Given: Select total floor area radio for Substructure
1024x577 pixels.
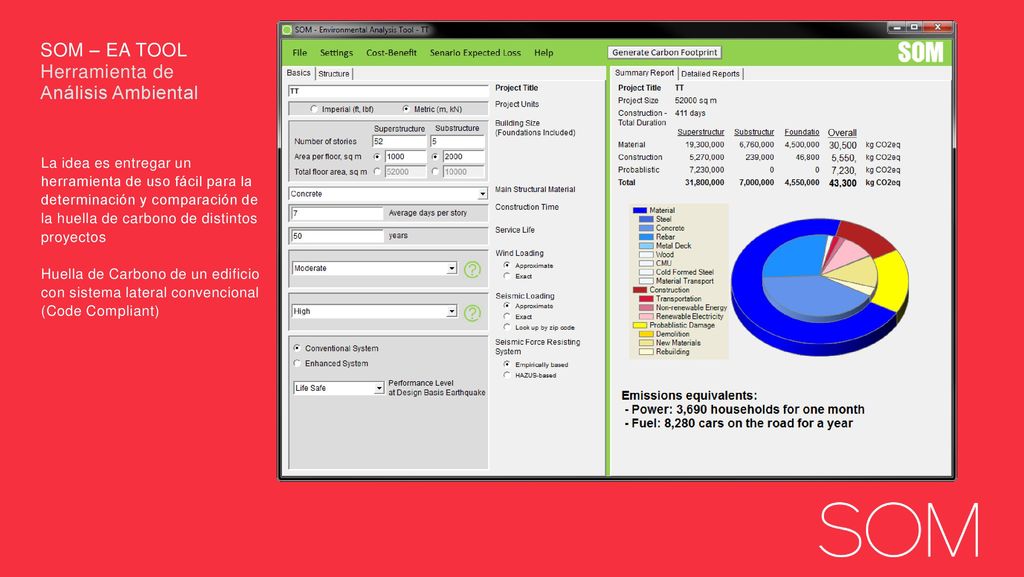Looking at the screenshot, I should tap(435, 172).
